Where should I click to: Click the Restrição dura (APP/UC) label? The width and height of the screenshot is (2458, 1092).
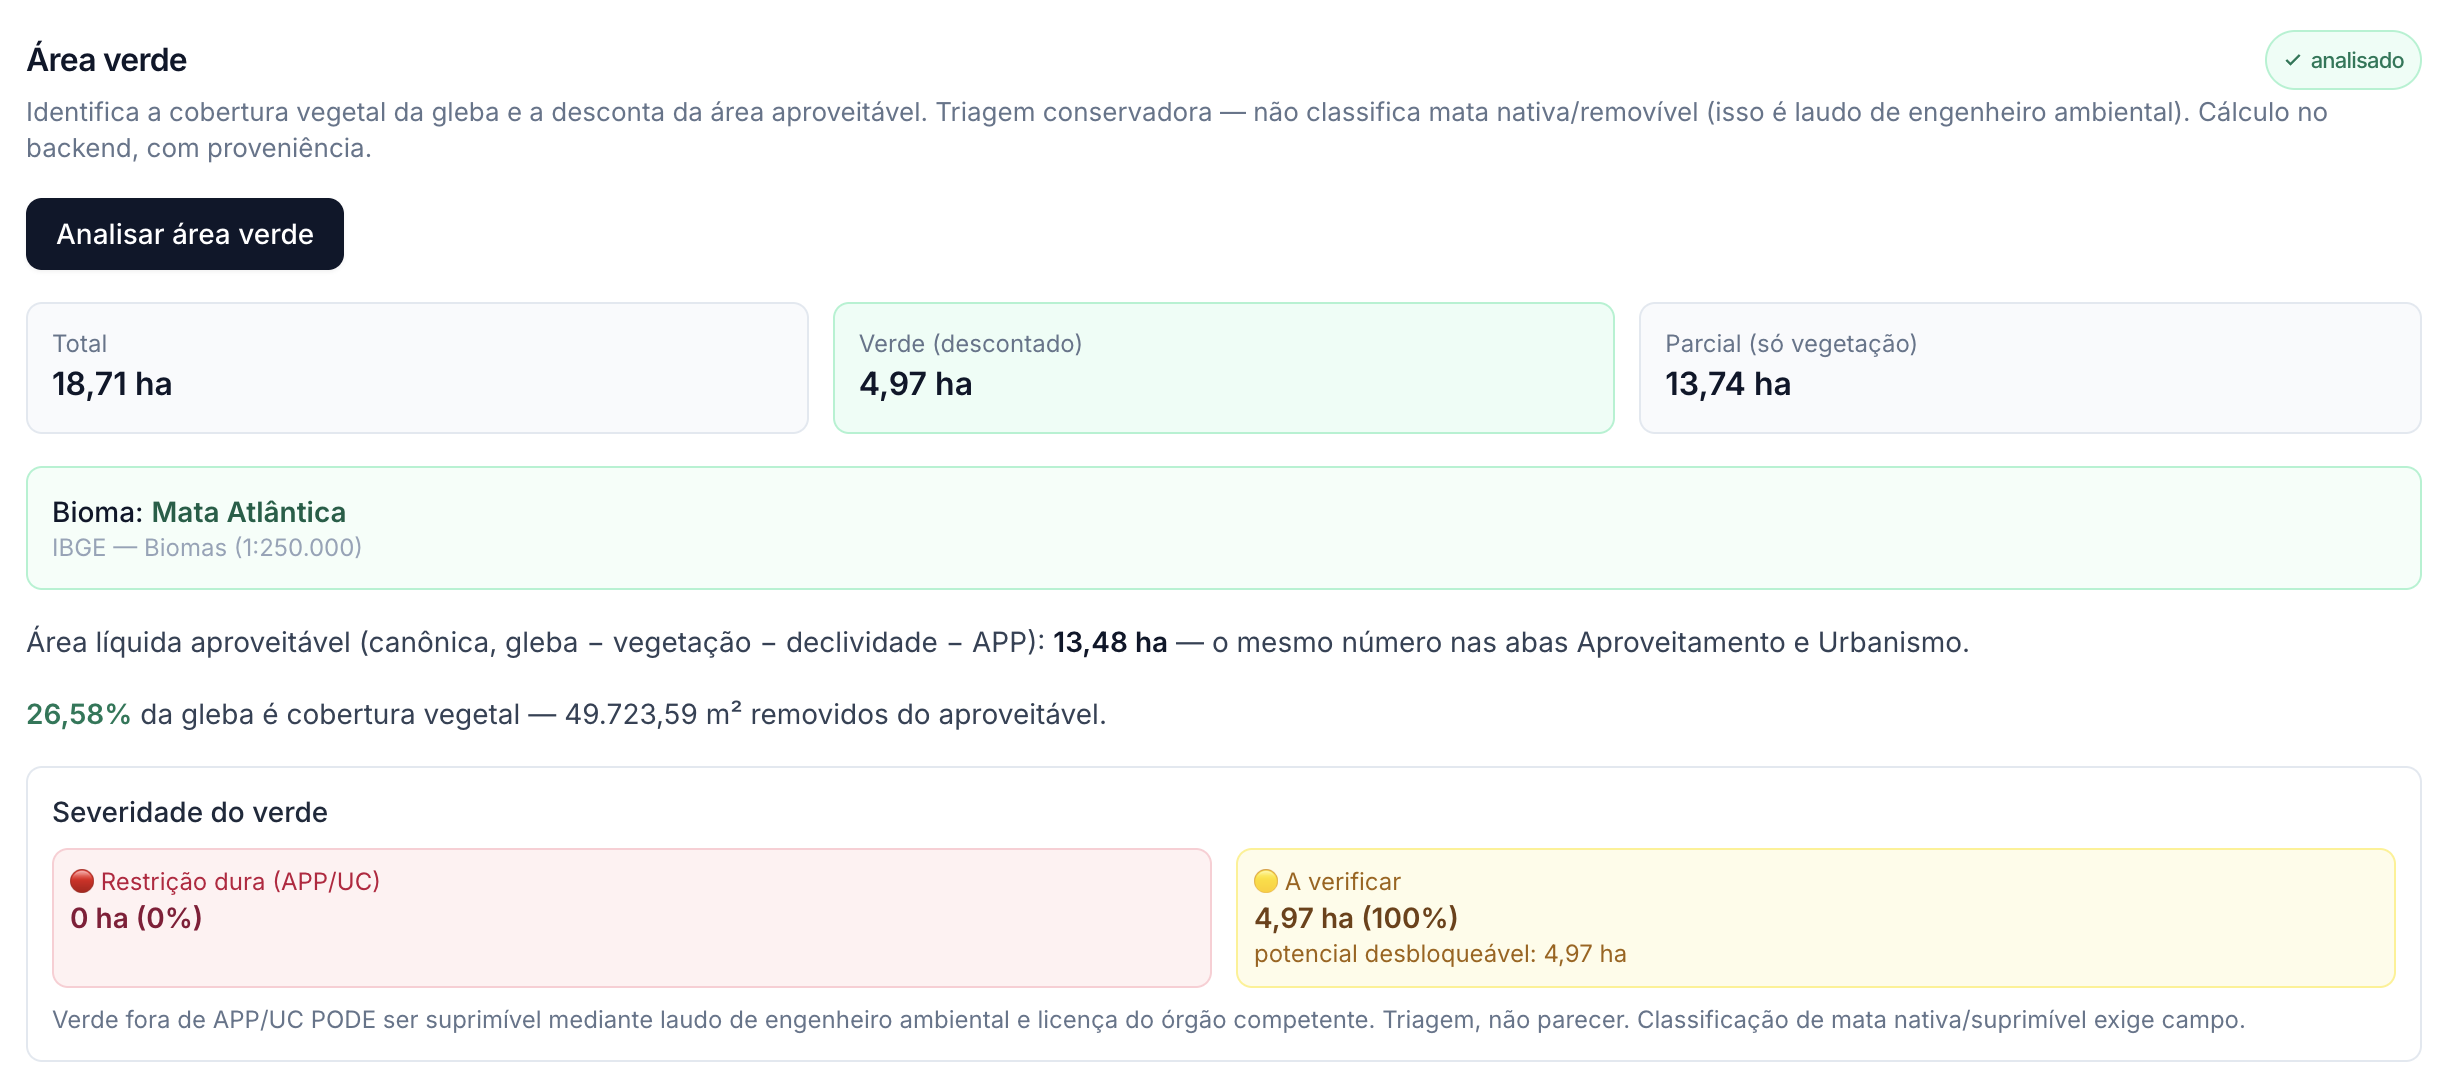240,881
